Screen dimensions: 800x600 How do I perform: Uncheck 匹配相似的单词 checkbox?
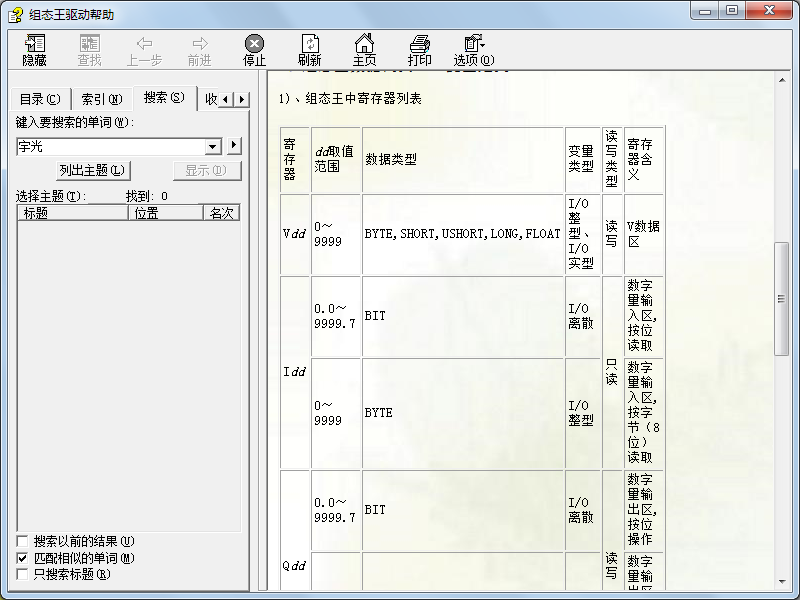(22, 558)
